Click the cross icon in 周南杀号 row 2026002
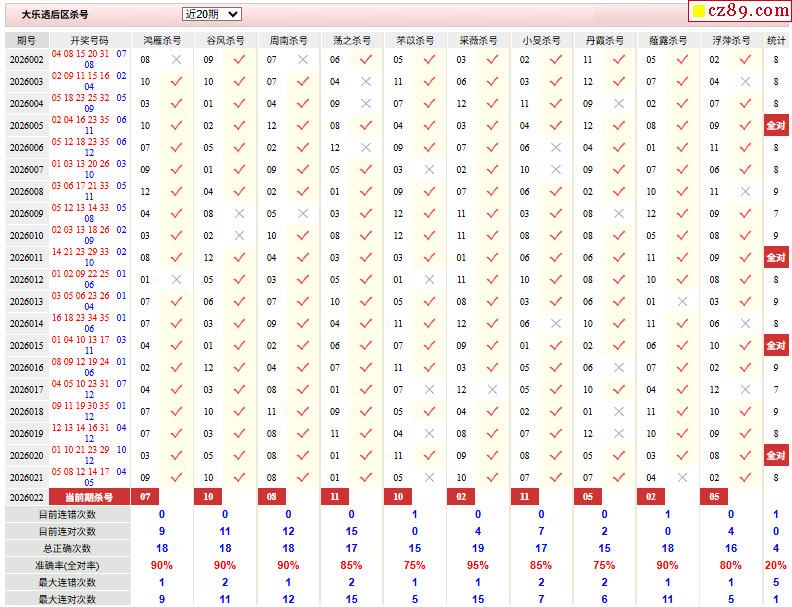Viewport: 792px width, 607px height. click(x=303, y=60)
